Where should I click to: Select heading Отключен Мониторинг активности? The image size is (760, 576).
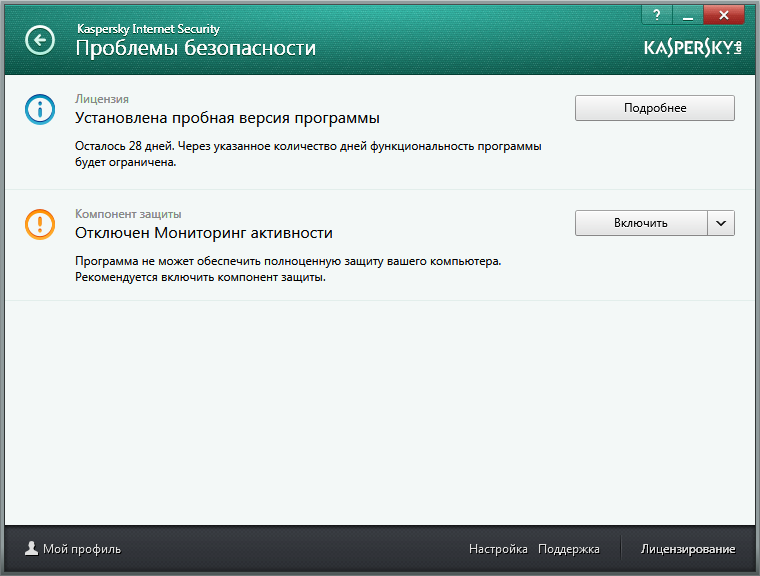point(204,233)
